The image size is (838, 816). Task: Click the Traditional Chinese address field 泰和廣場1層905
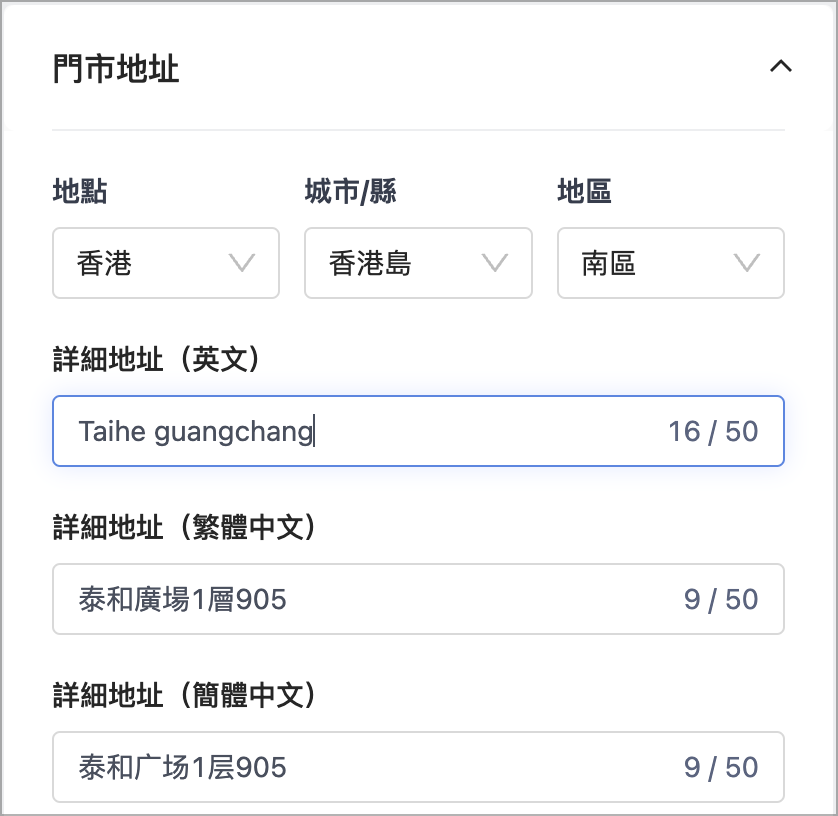[x=418, y=599]
